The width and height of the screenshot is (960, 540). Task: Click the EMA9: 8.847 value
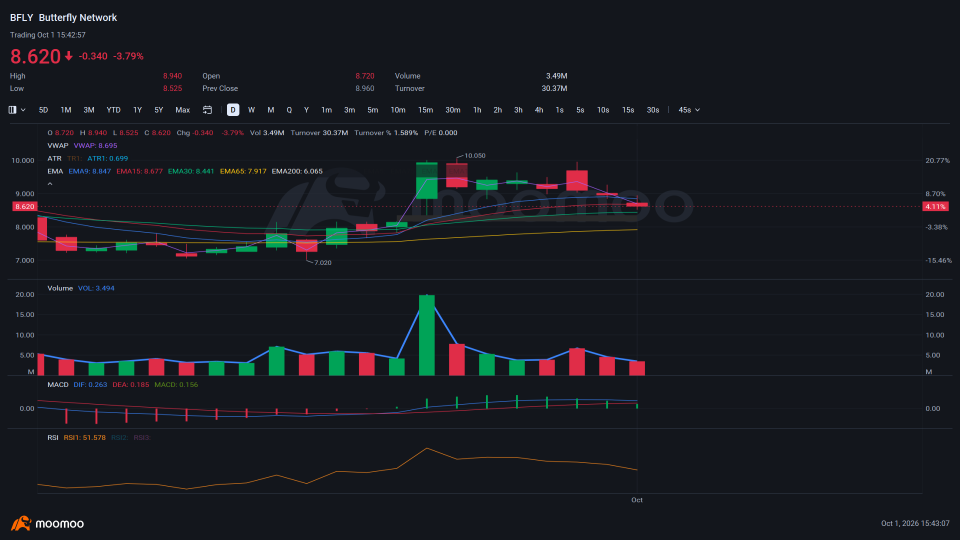click(x=89, y=171)
